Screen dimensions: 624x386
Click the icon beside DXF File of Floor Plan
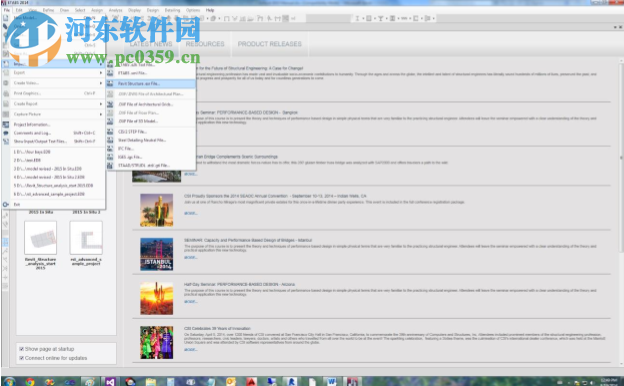coord(110,113)
